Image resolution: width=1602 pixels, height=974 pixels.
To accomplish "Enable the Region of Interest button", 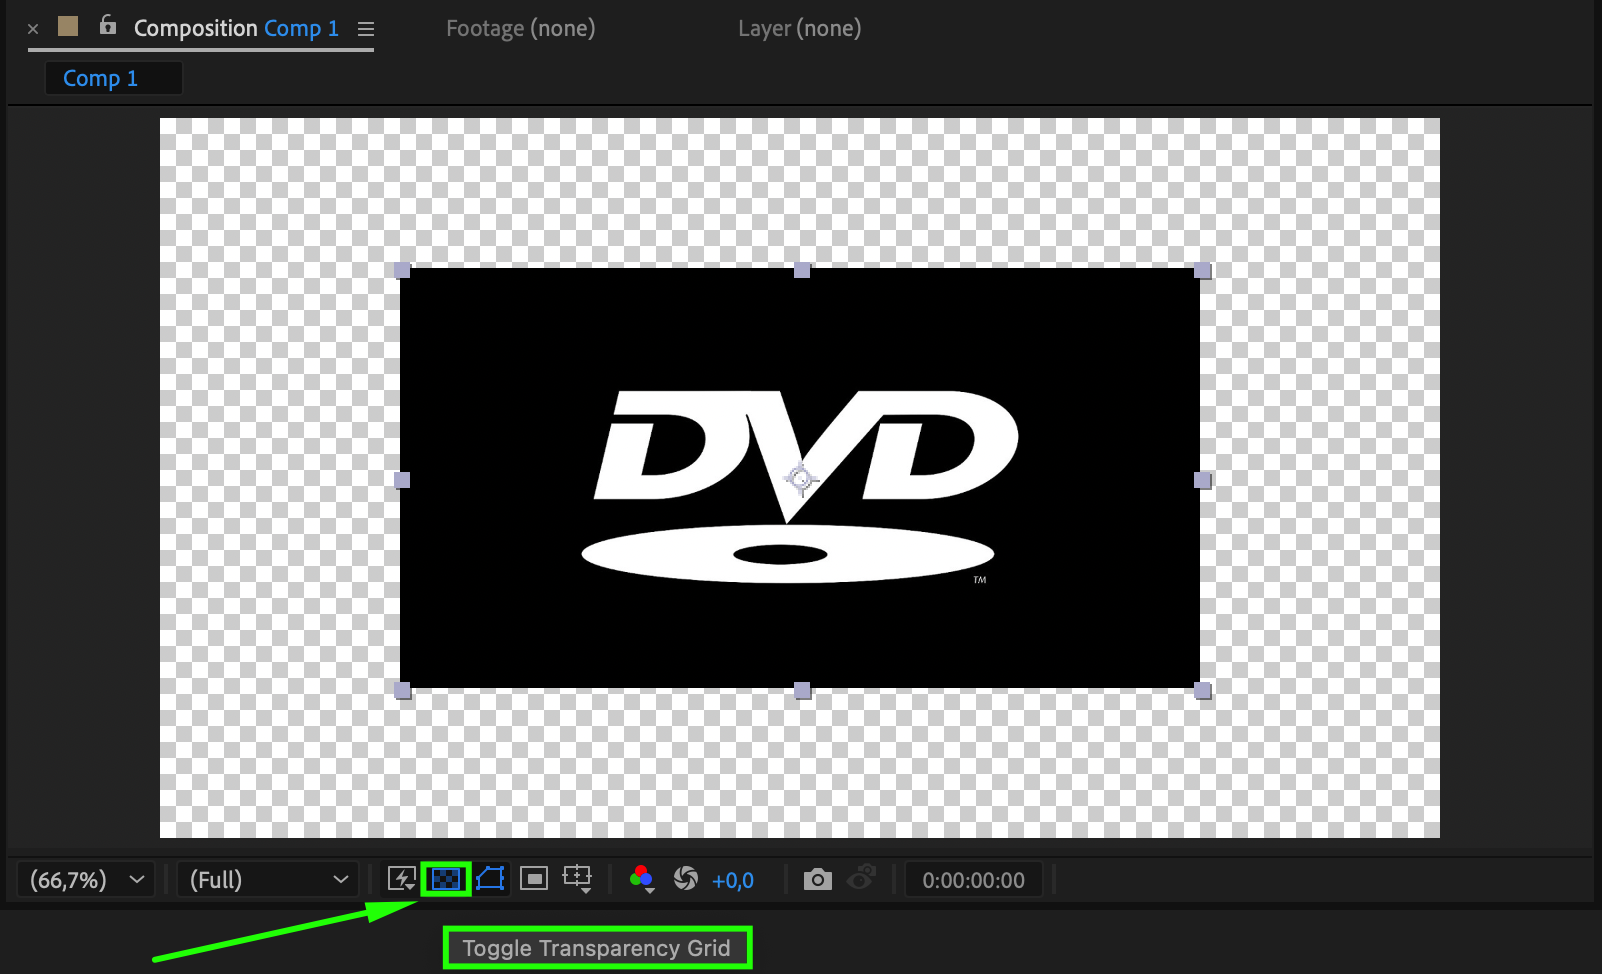I will [x=534, y=879].
